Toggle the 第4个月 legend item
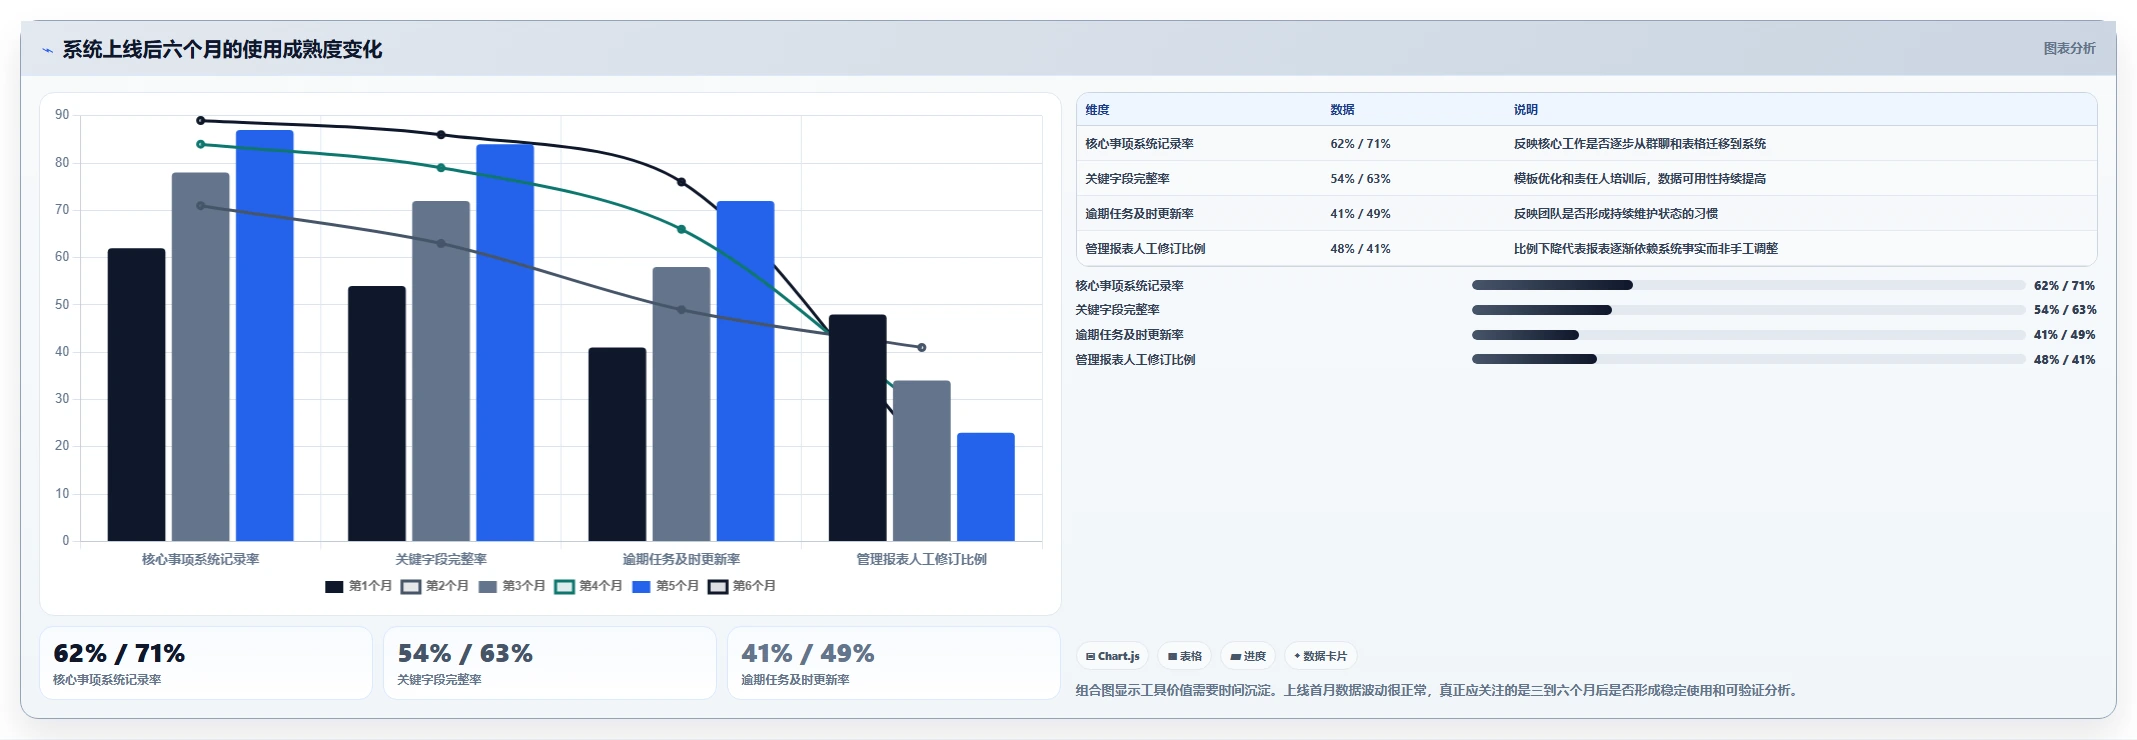Image resolution: width=2137 pixels, height=740 pixels. [589, 586]
